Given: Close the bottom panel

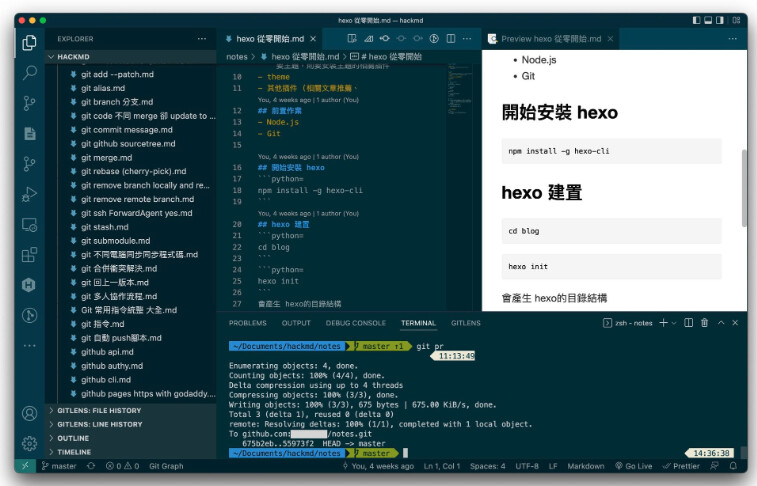Looking at the screenshot, I should click(x=735, y=323).
